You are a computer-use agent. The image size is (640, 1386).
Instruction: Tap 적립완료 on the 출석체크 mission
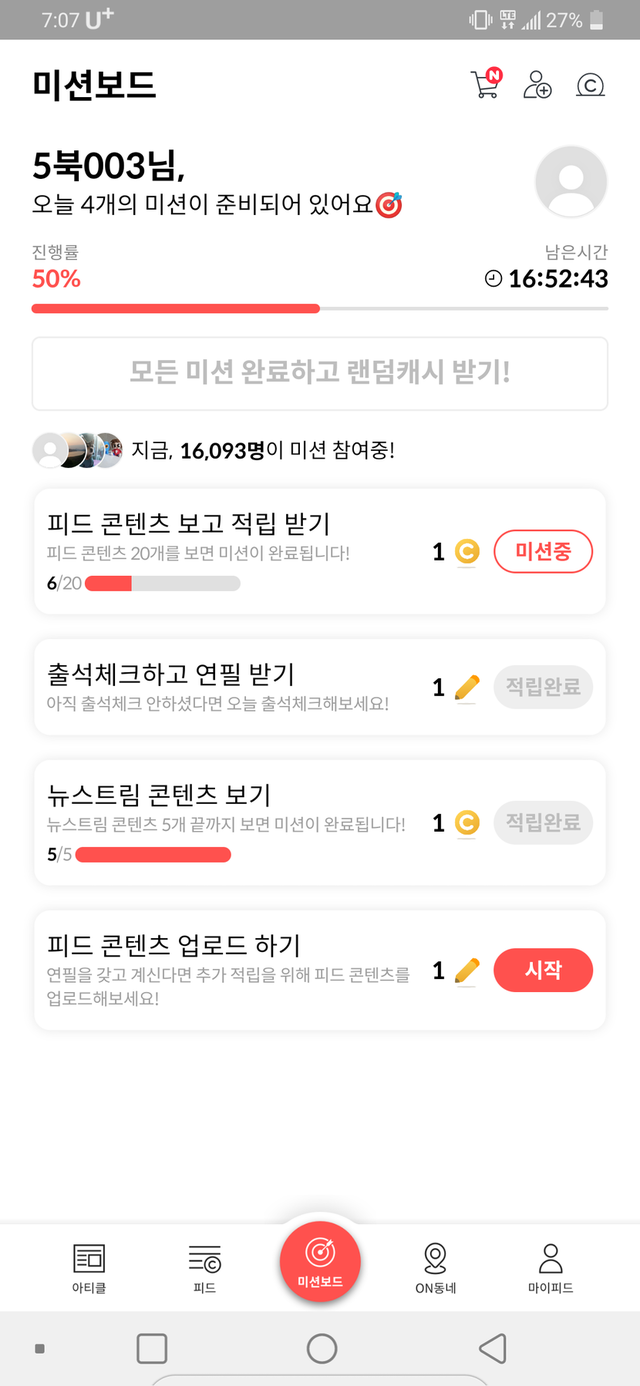pos(543,687)
